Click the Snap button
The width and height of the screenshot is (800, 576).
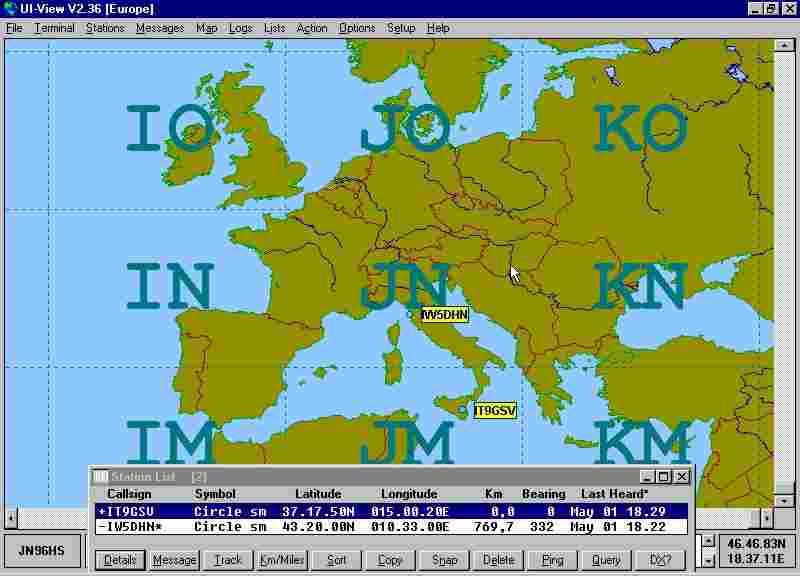pos(444,560)
